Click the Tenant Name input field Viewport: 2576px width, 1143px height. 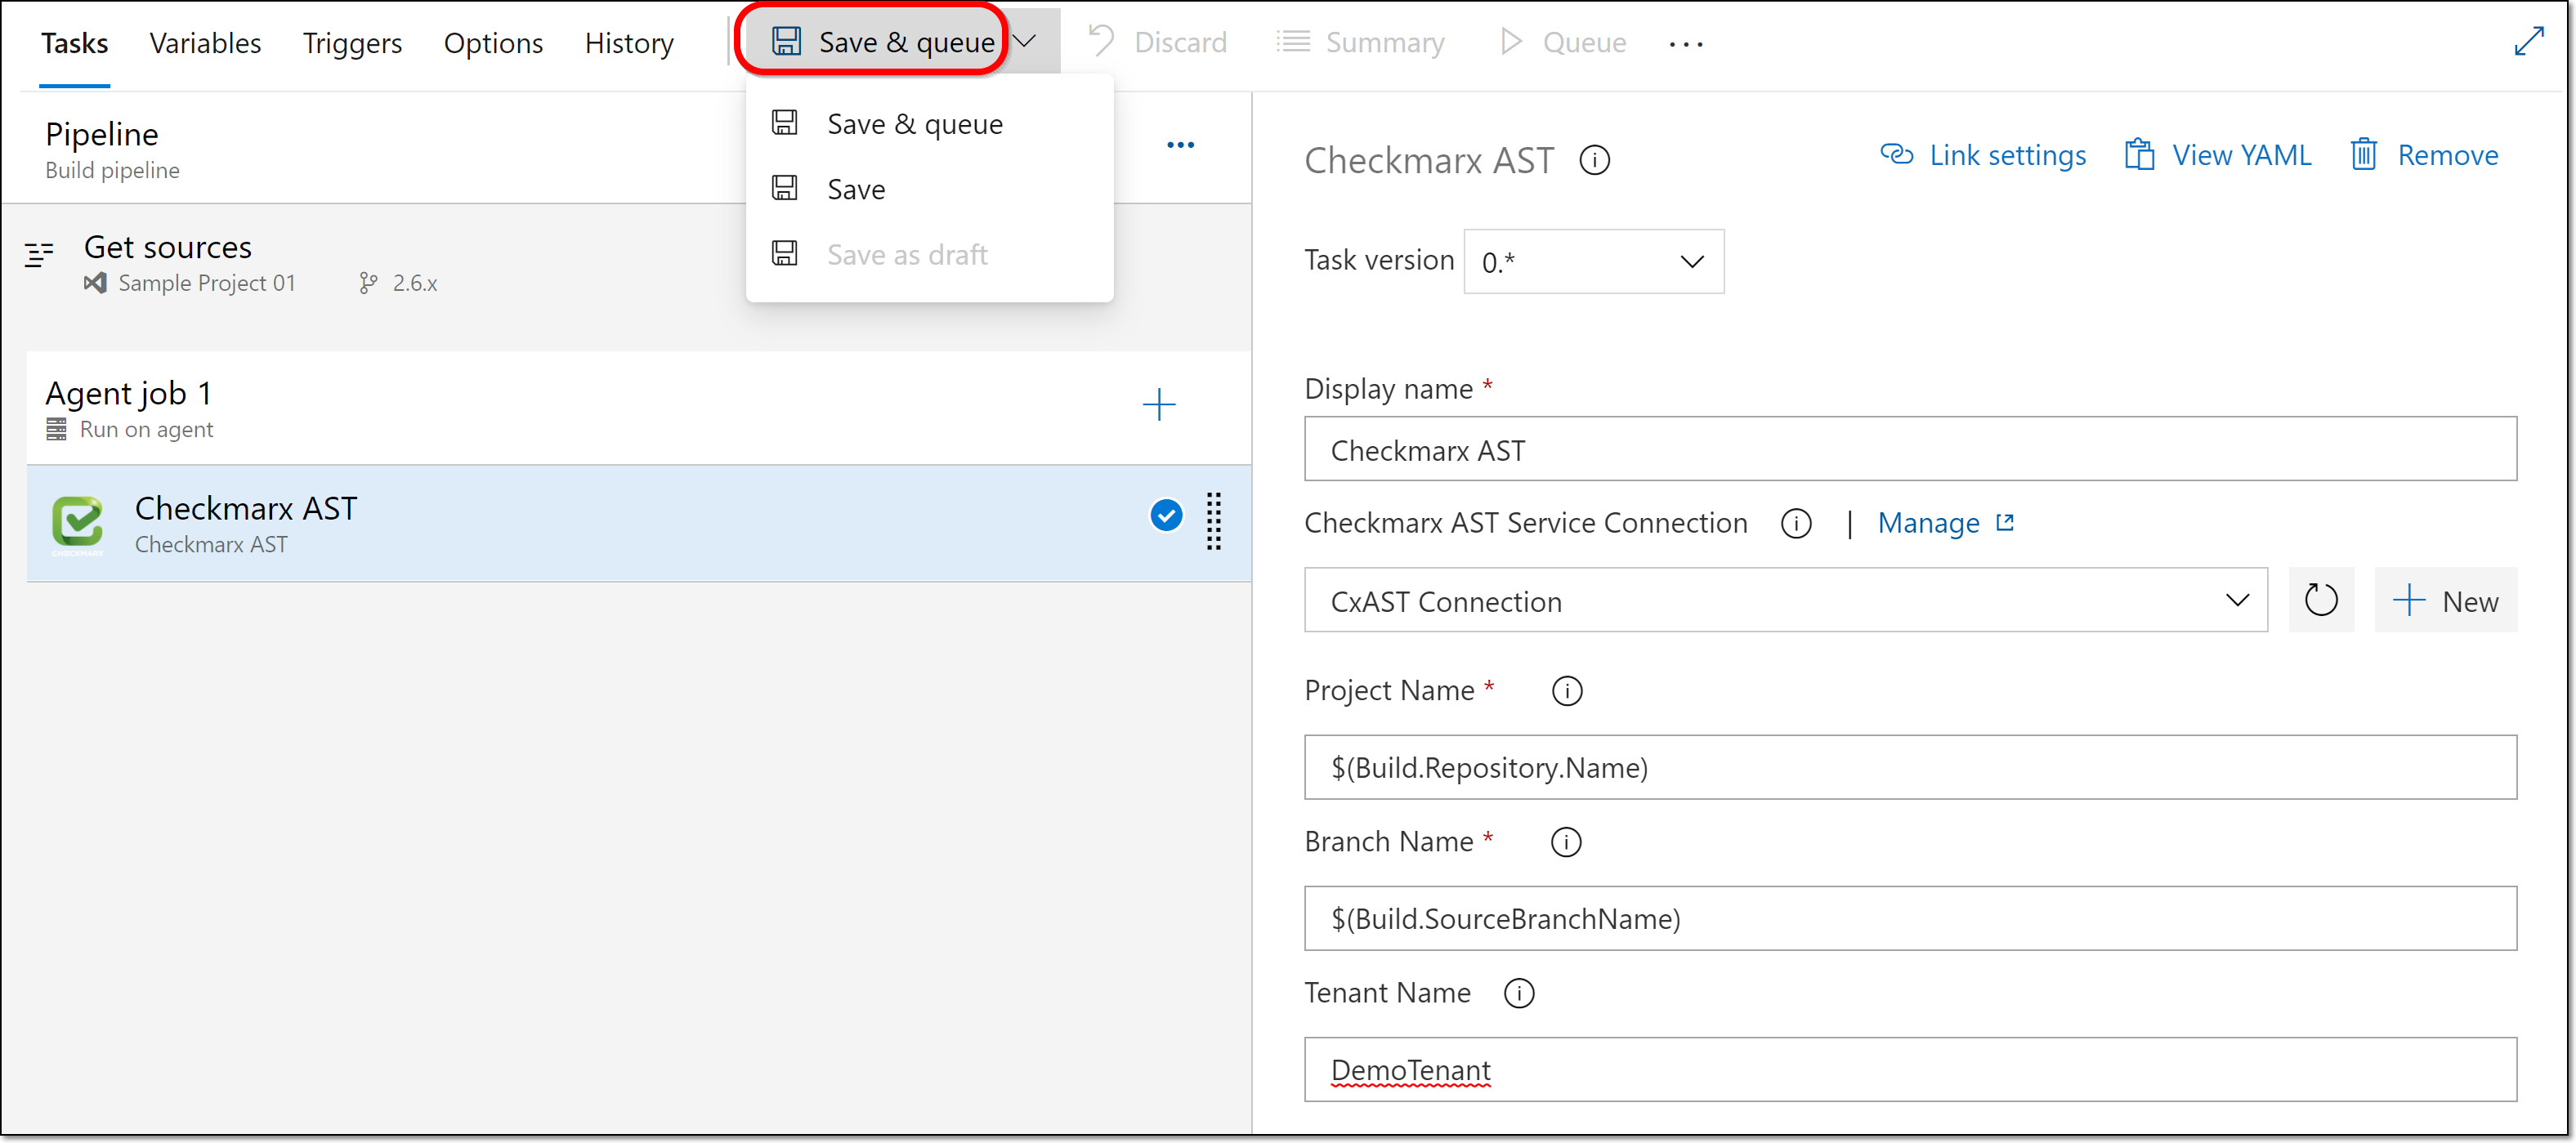click(1910, 1069)
